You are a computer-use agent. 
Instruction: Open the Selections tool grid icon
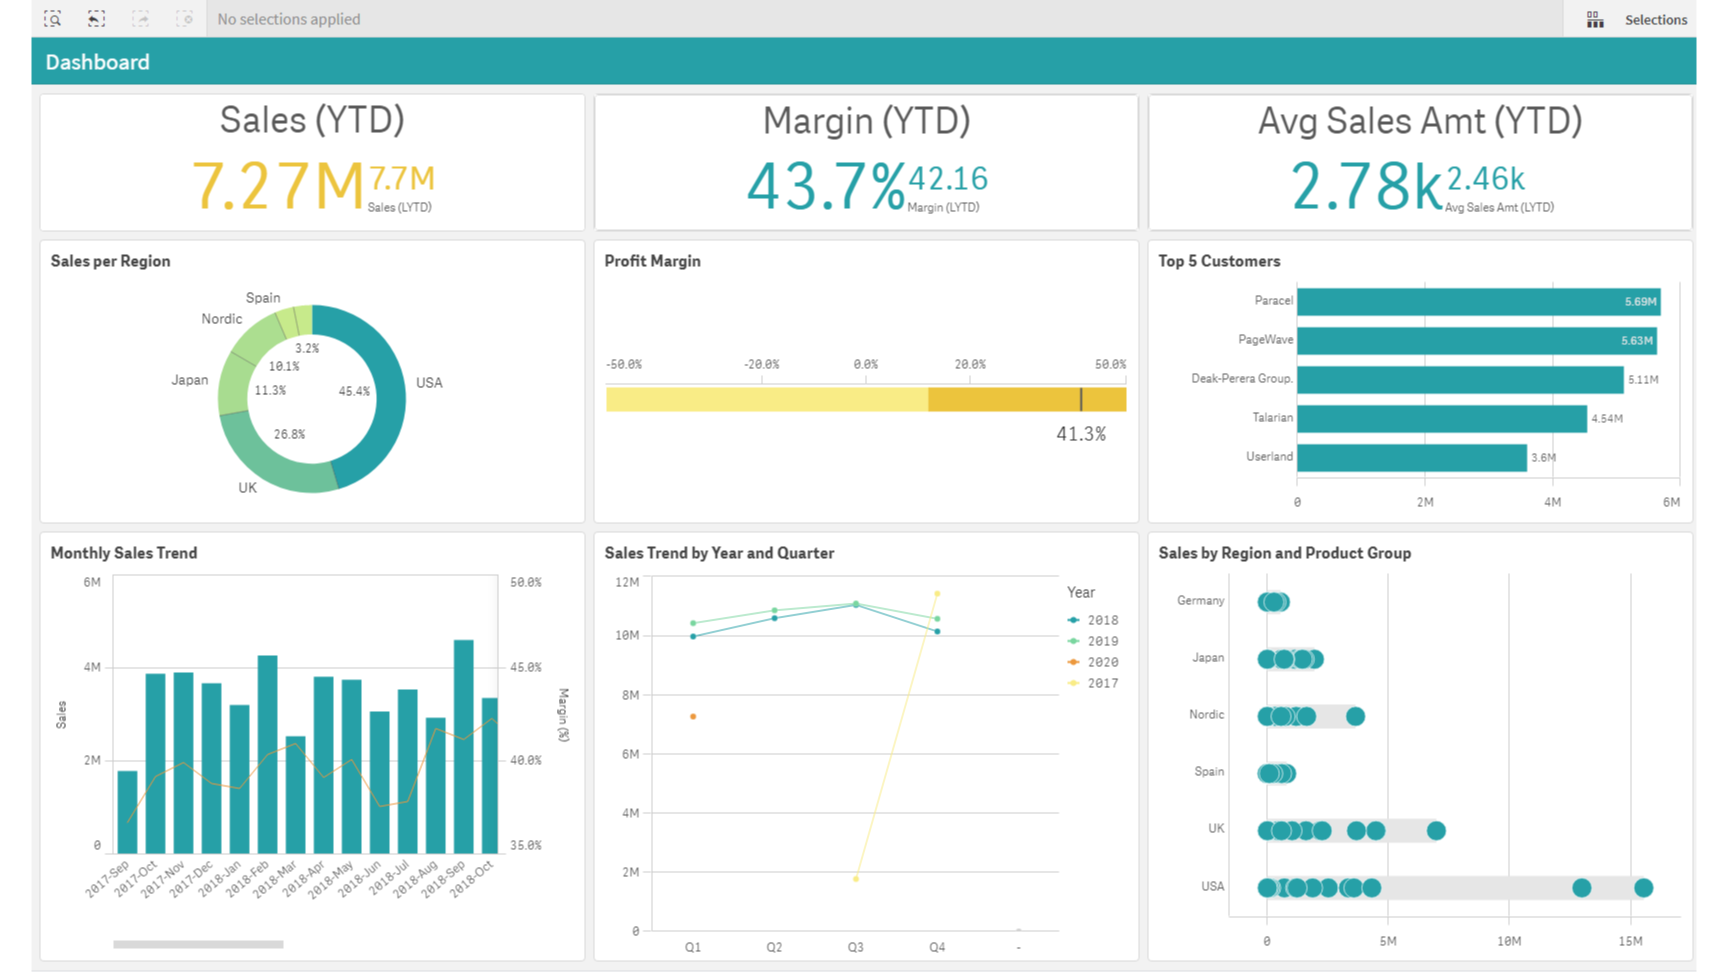1595,20
